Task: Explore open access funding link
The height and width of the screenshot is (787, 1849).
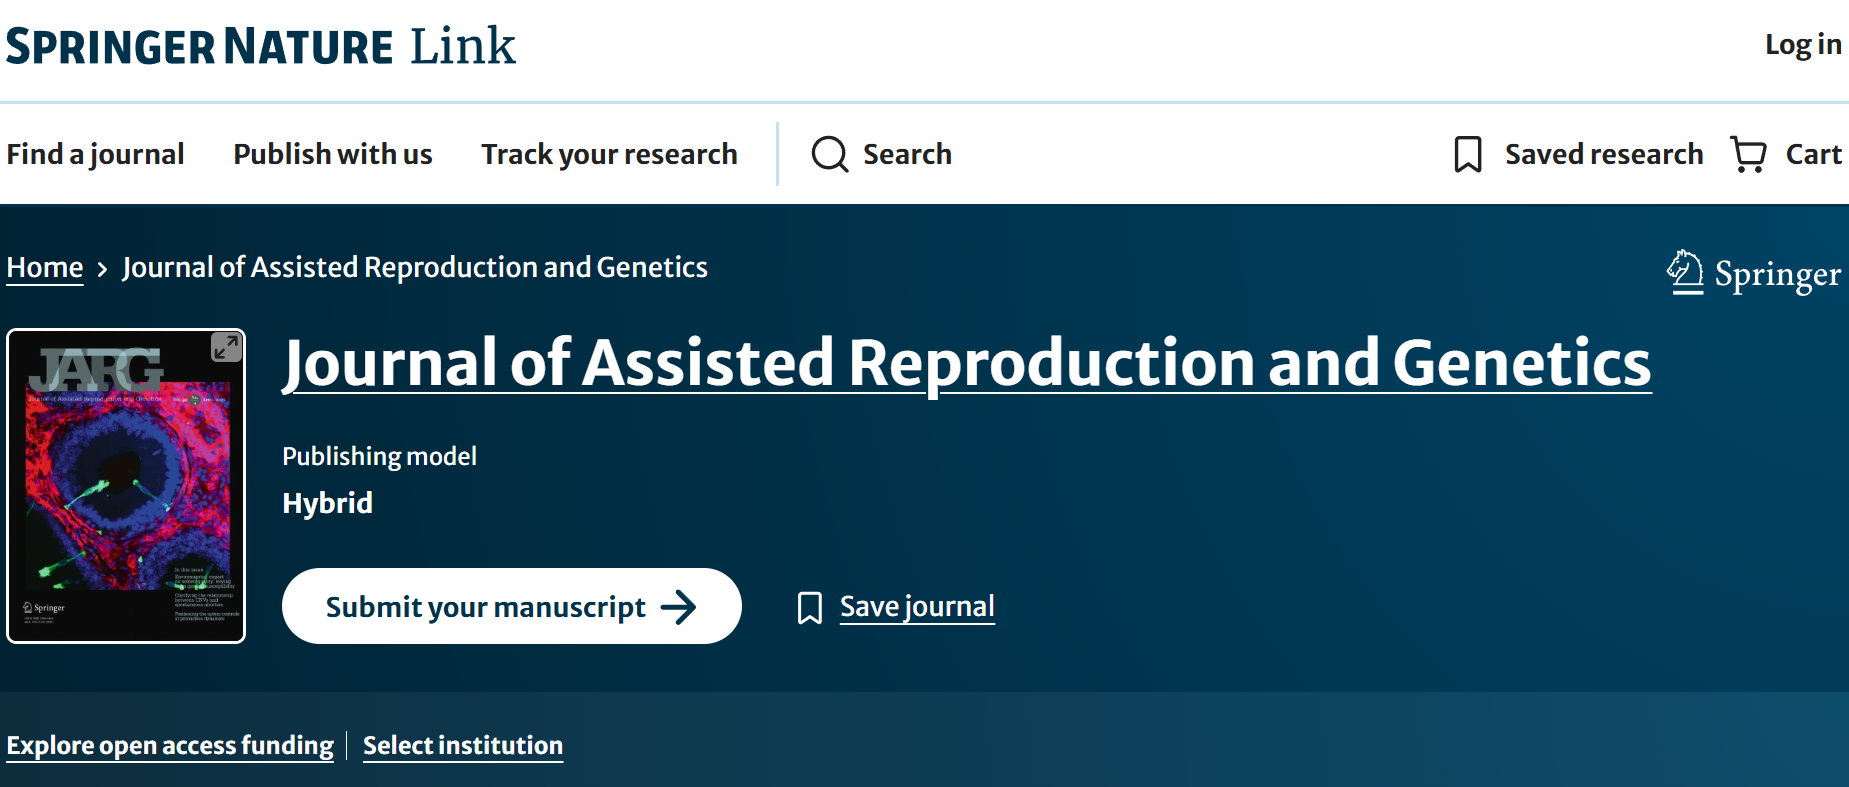Action: pos(170,746)
